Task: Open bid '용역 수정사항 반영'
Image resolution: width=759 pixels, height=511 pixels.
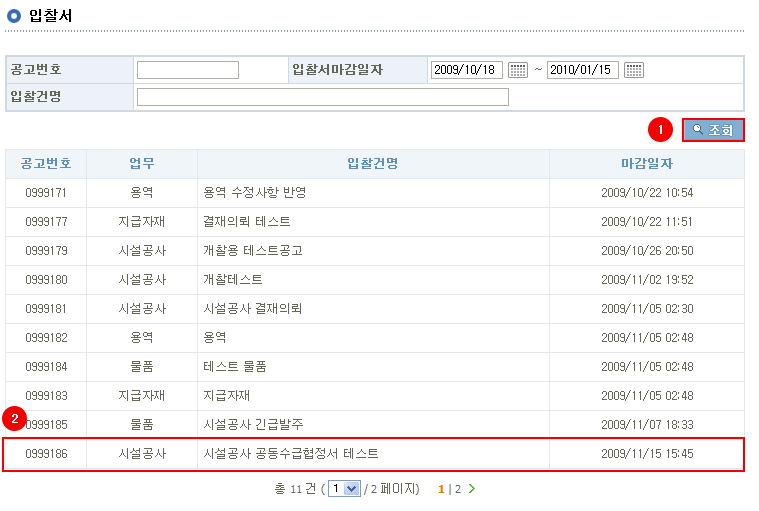Action: [x=255, y=193]
